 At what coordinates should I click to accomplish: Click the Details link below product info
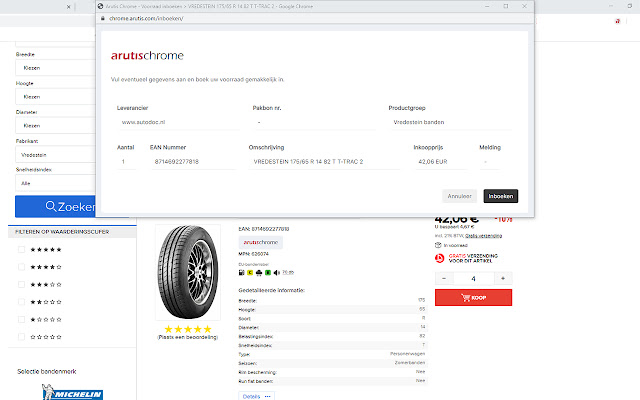(x=256, y=396)
